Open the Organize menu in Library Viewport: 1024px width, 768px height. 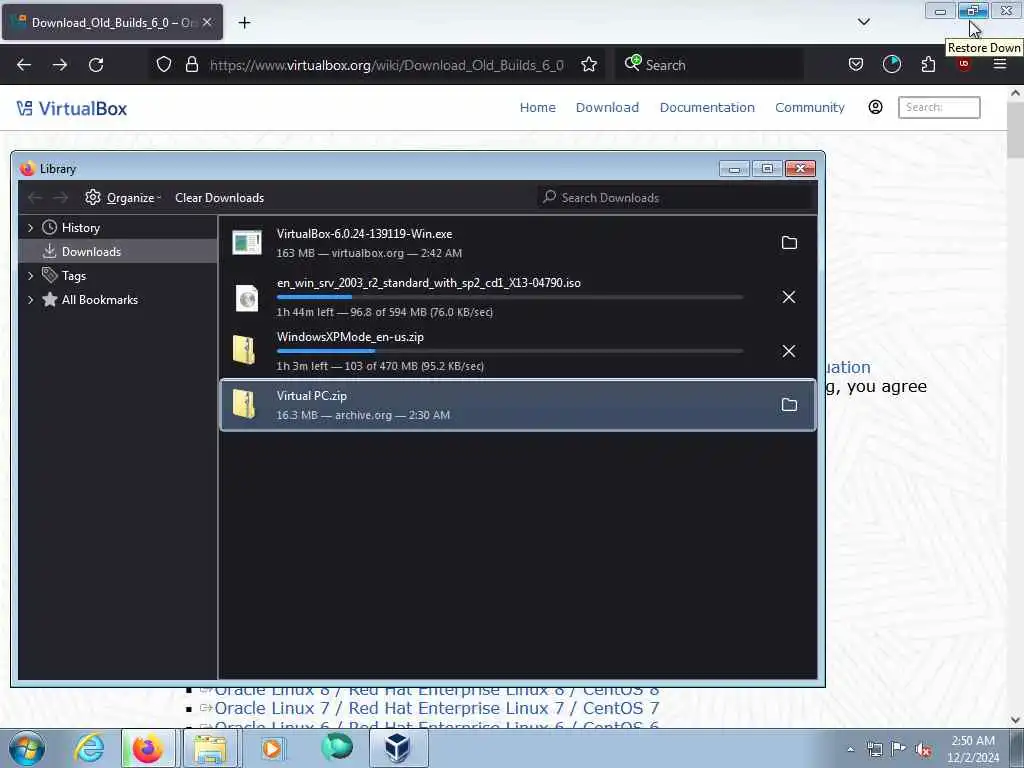(123, 197)
